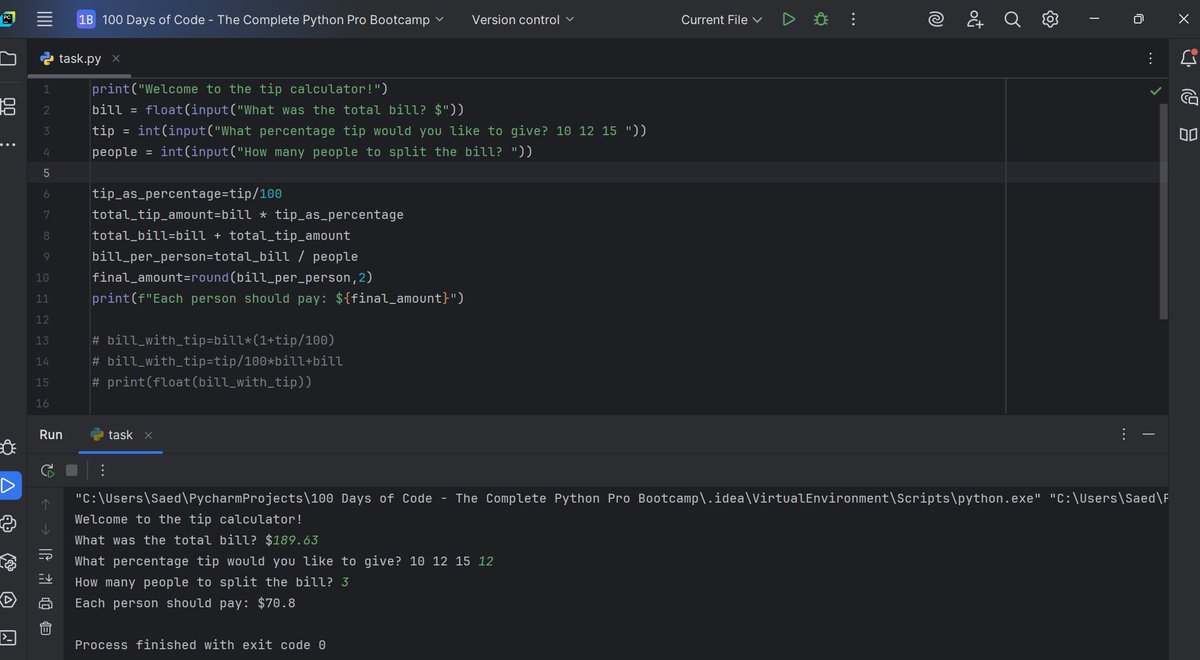Image resolution: width=1200 pixels, height=660 pixels.
Task: Open the Version control dropdown
Action: tap(523, 19)
